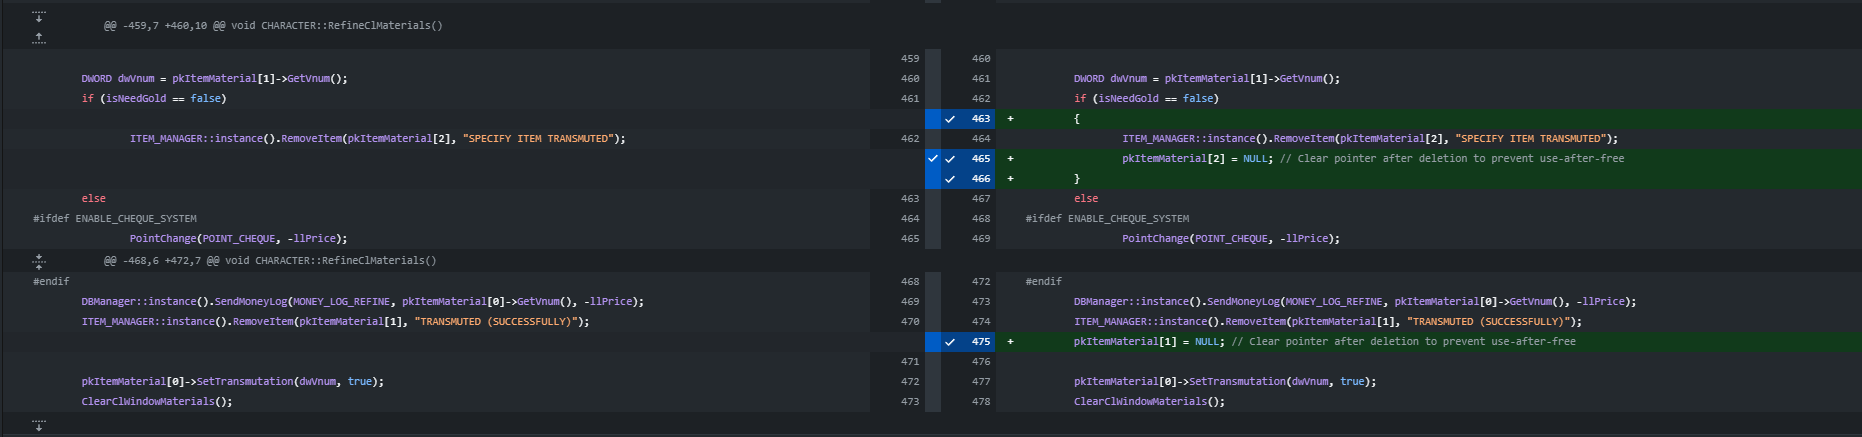The height and width of the screenshot is (437, 1862).
Task: Click the ClearClWindowMaterials() line in the left pane
Action: [156, 402]
